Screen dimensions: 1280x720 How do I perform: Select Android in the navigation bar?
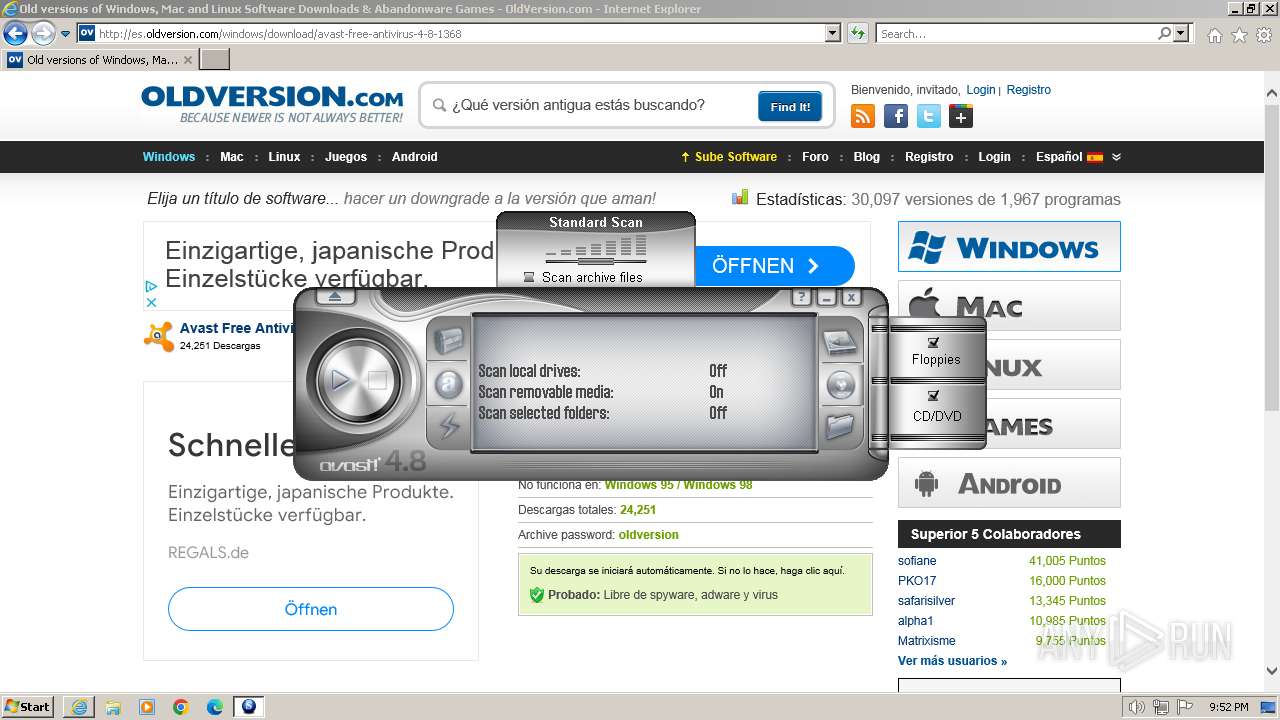tap(415, 157)
